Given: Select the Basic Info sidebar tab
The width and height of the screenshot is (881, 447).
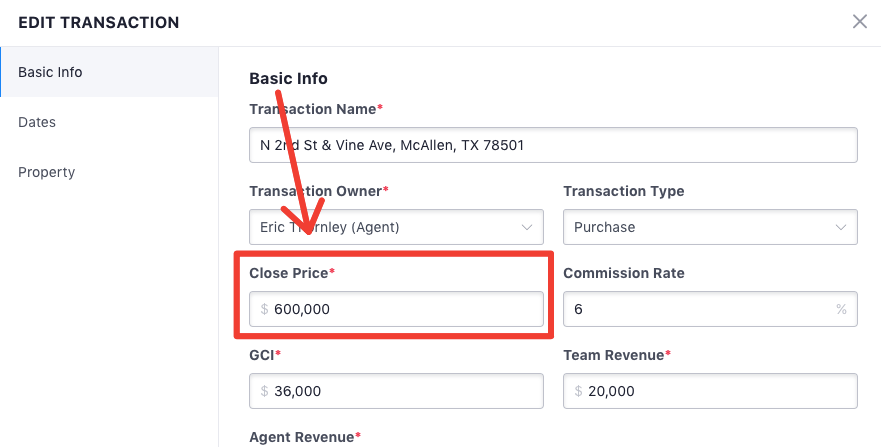Looking at the screenshot, I should pyautogui.click(x=50, y=72).
